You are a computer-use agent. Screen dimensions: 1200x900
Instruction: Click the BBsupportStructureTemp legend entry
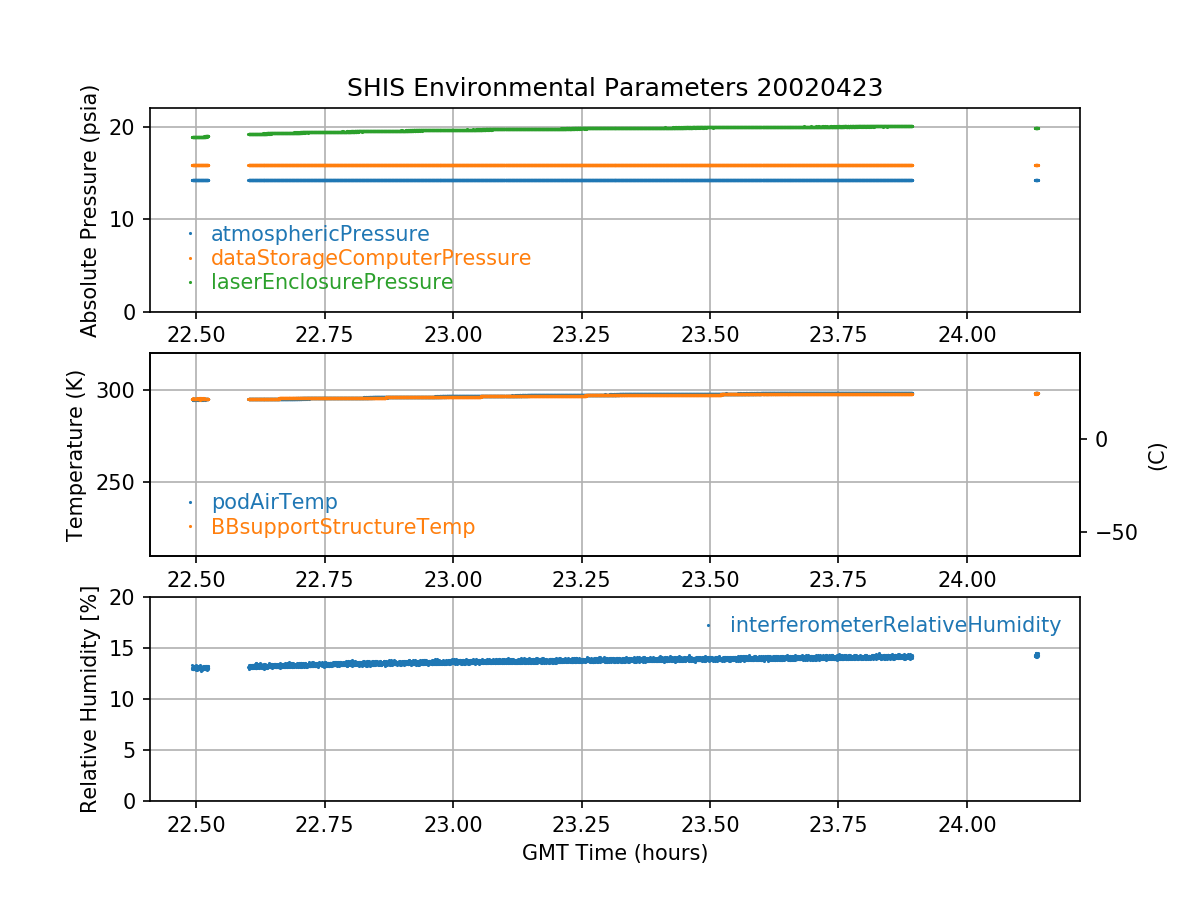pyautogui.click(x=342, y=526)
